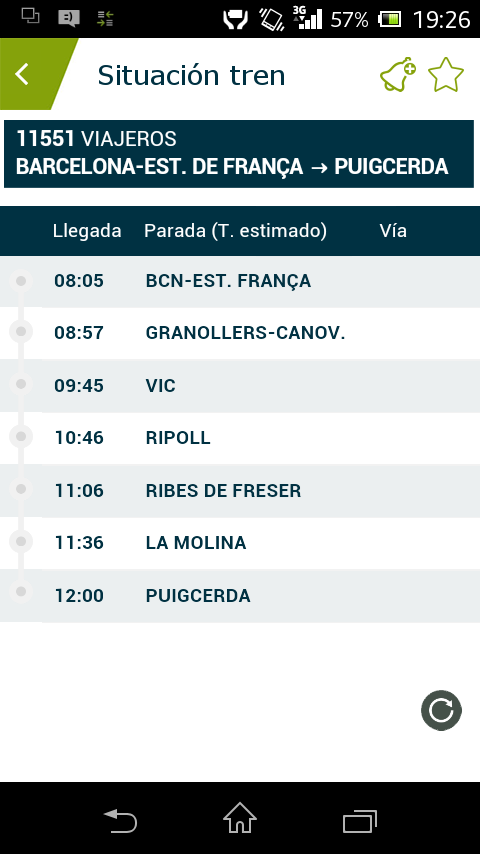Select the RIPOLL stop row
The height and width of the screenshot is (854, 480).
pos(240,438)
